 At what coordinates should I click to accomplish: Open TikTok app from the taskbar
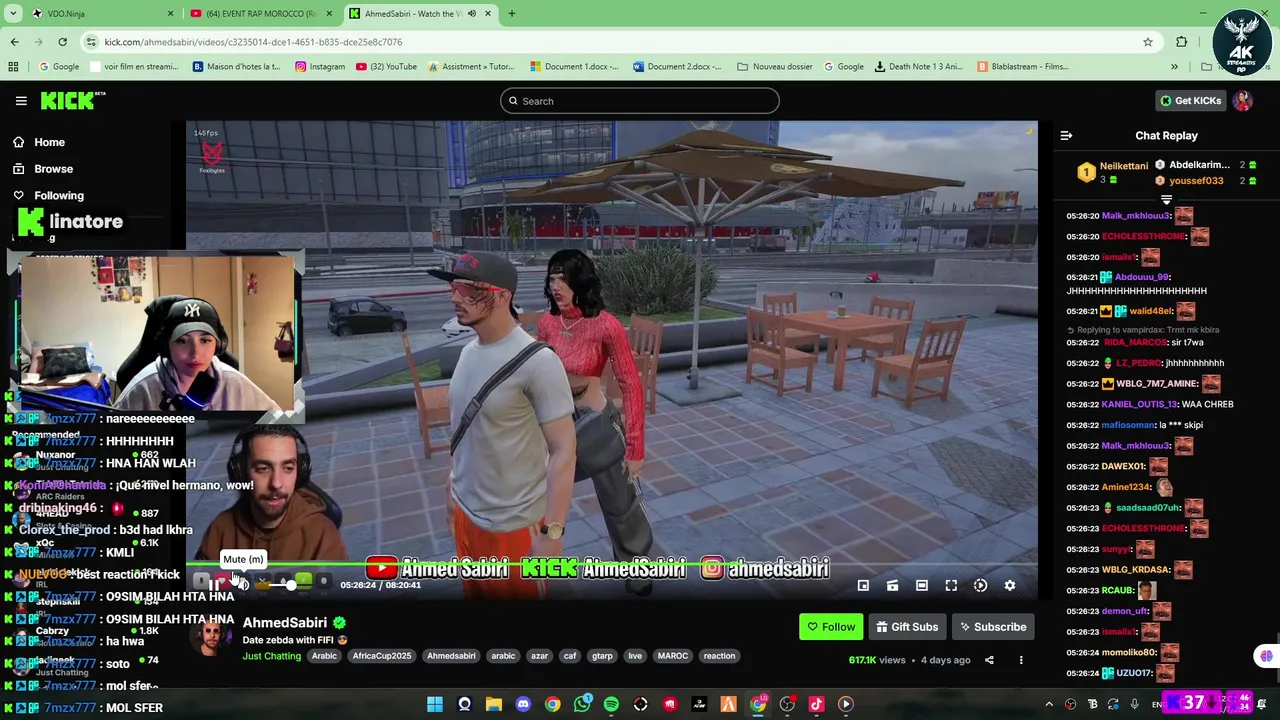pyautogui.click(x=816, y=704)
